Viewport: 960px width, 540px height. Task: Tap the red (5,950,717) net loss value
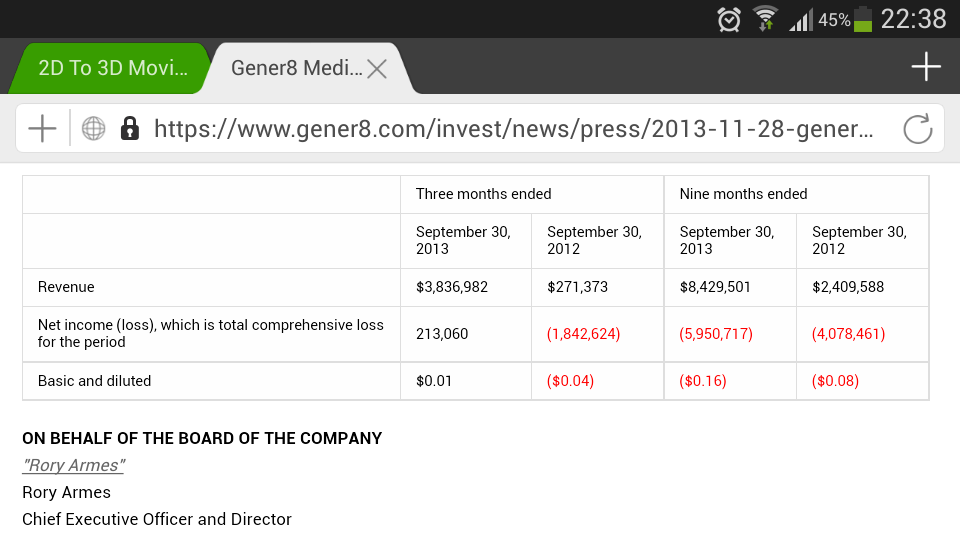coord(716,334)
